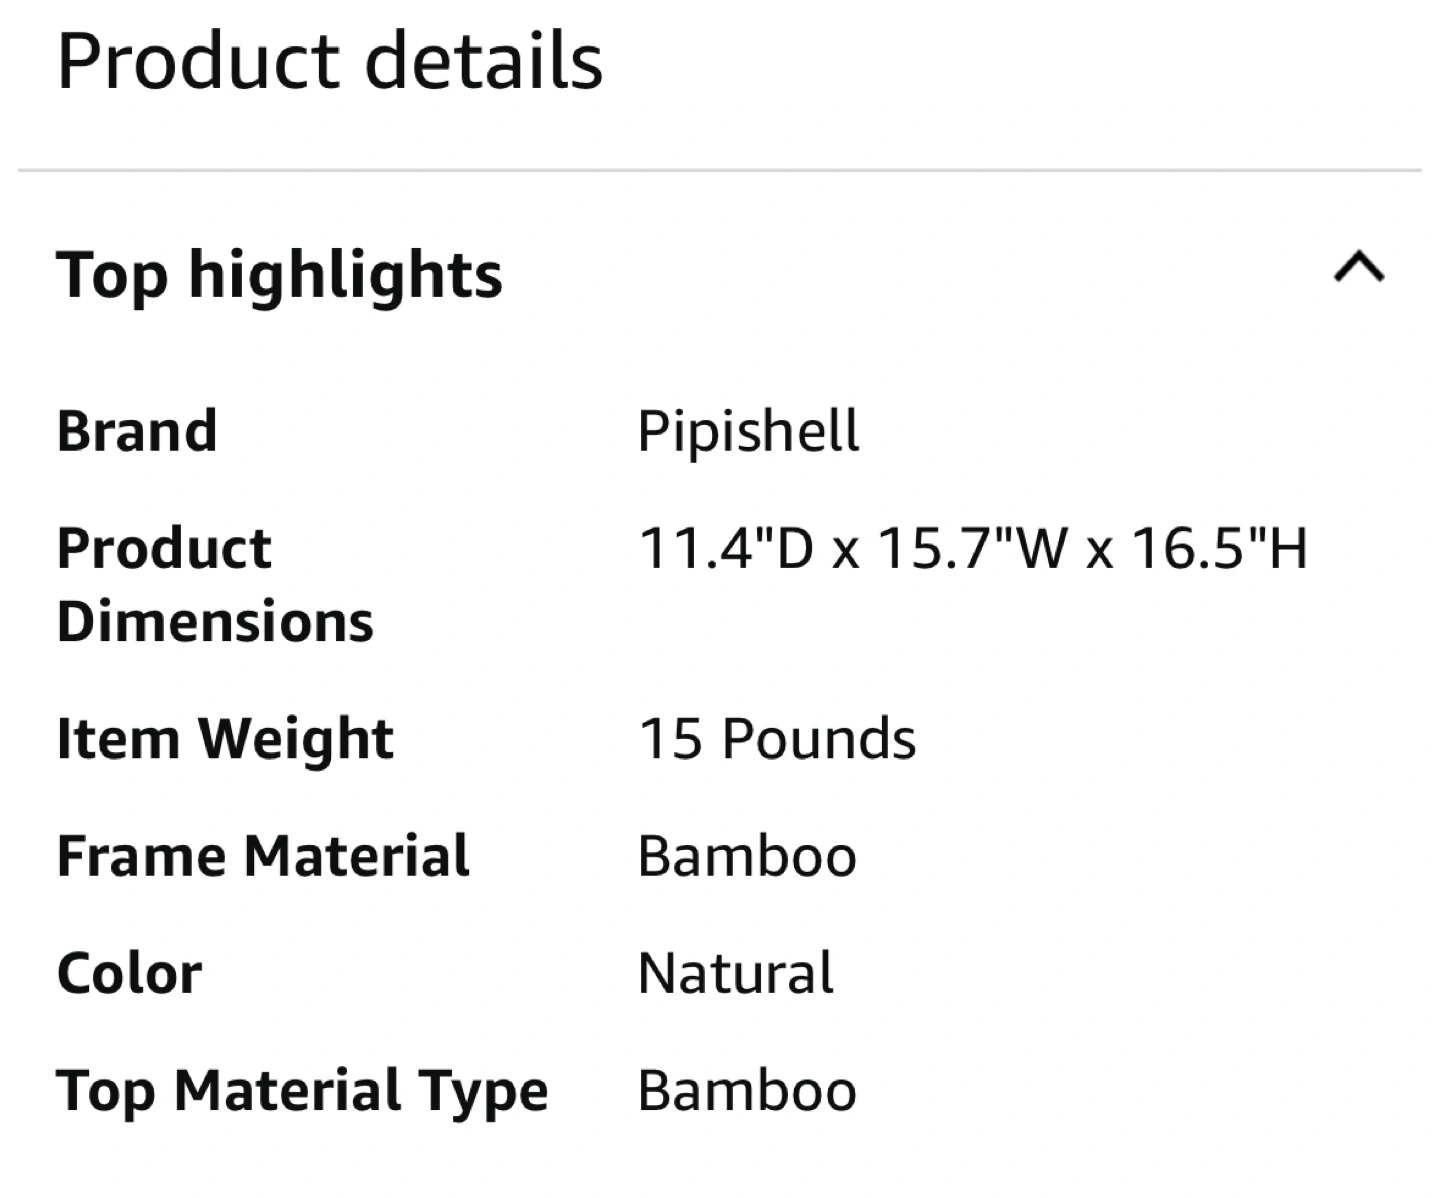
Task: Click the divider line below Product details
Action: point(720,170)
